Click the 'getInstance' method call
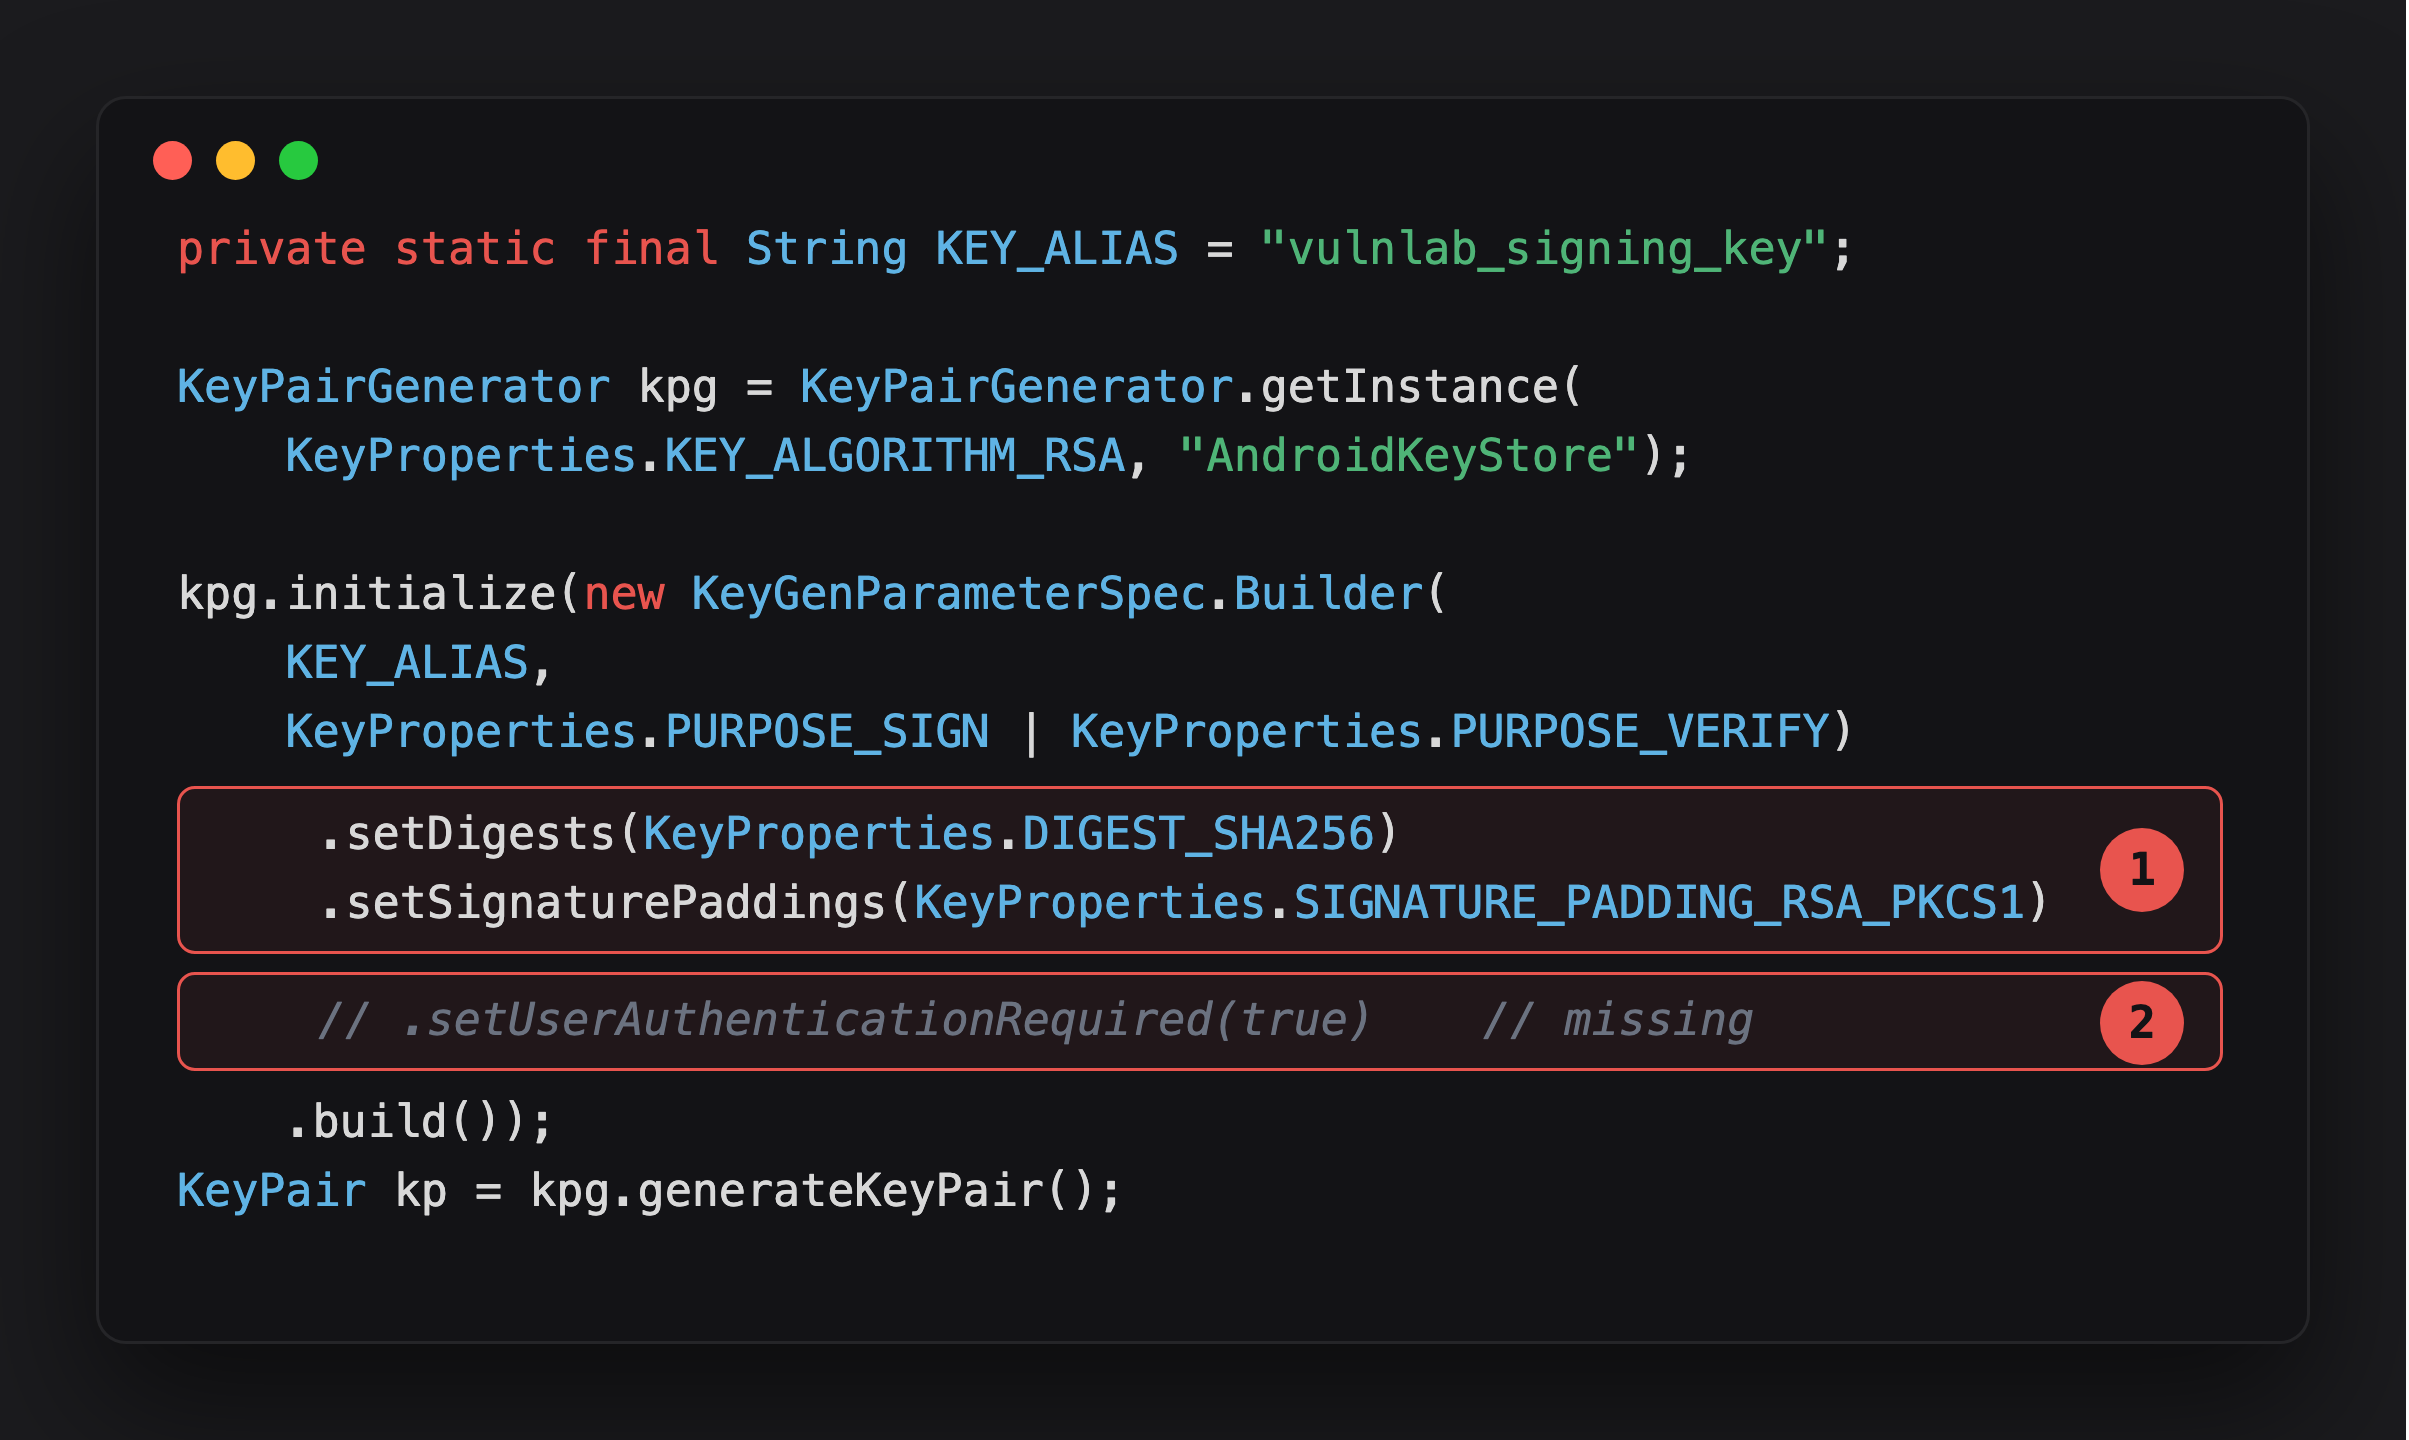Screen dimensions: 2409x1440 1409,387
